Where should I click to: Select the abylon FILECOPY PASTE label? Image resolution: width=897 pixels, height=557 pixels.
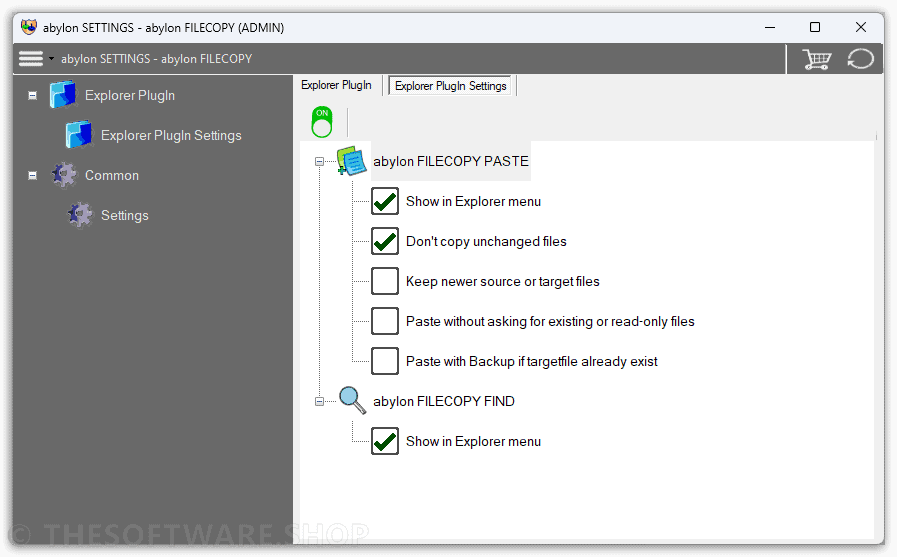(451, 161)
